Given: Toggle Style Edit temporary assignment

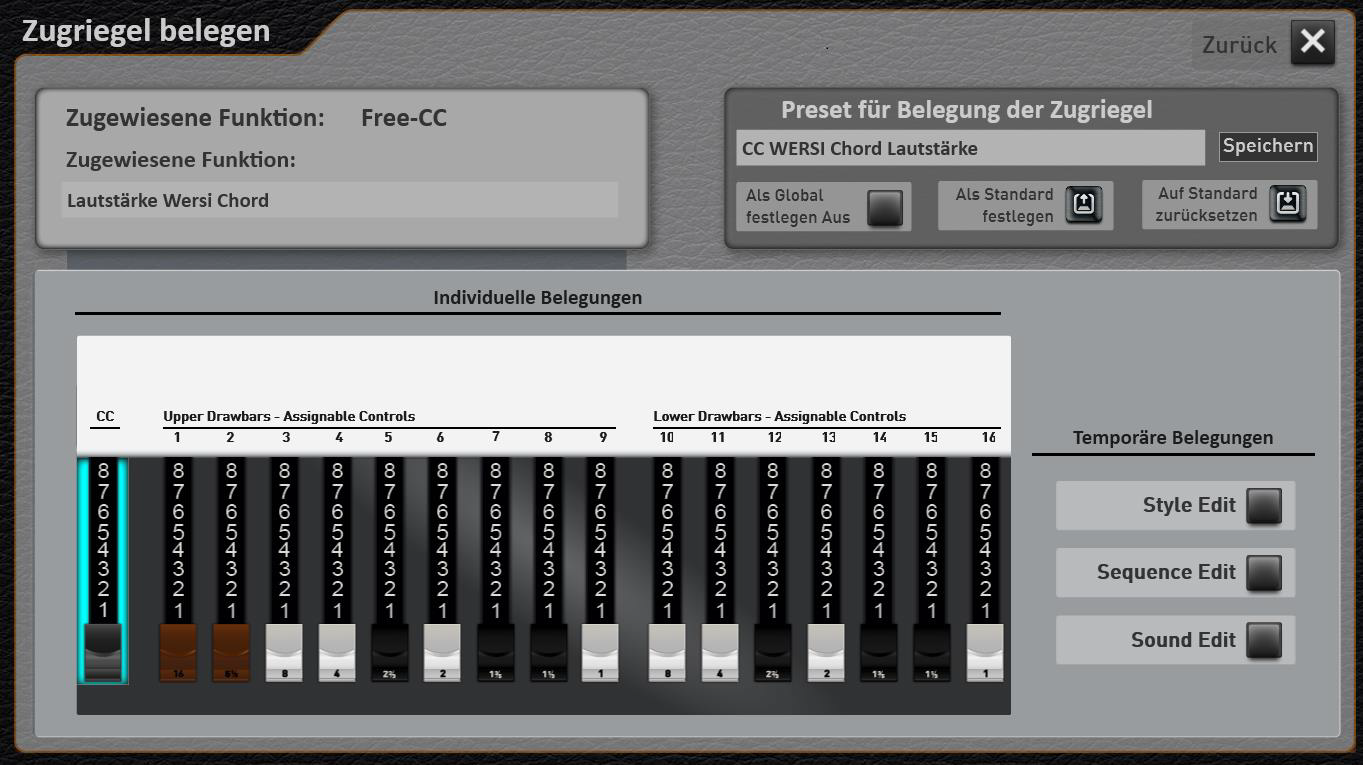Looking at the screenshot, I should [1264, 506].
